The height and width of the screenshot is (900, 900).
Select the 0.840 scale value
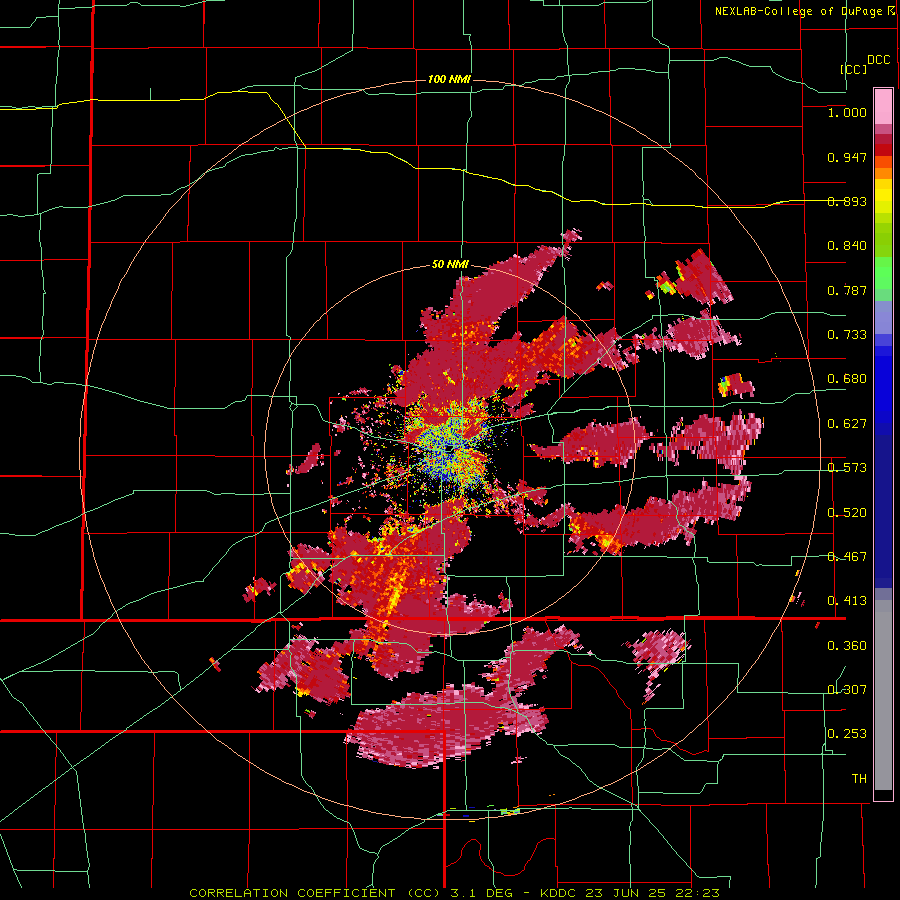click(x=847, y=246)
